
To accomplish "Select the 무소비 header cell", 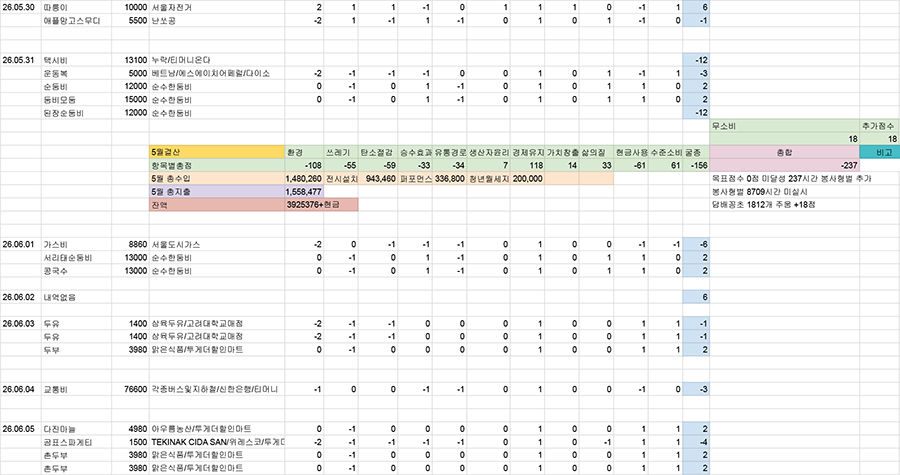I will (785, 126).
